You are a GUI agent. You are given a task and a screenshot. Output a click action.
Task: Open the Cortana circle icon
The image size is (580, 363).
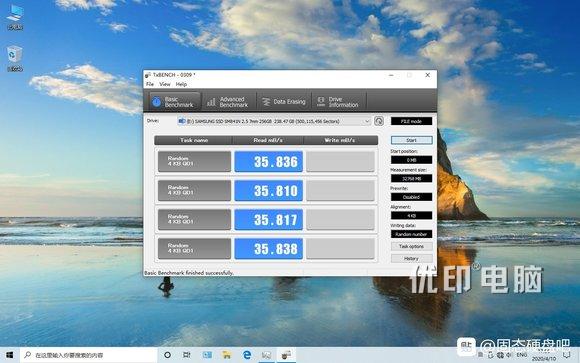pos(167,355)
